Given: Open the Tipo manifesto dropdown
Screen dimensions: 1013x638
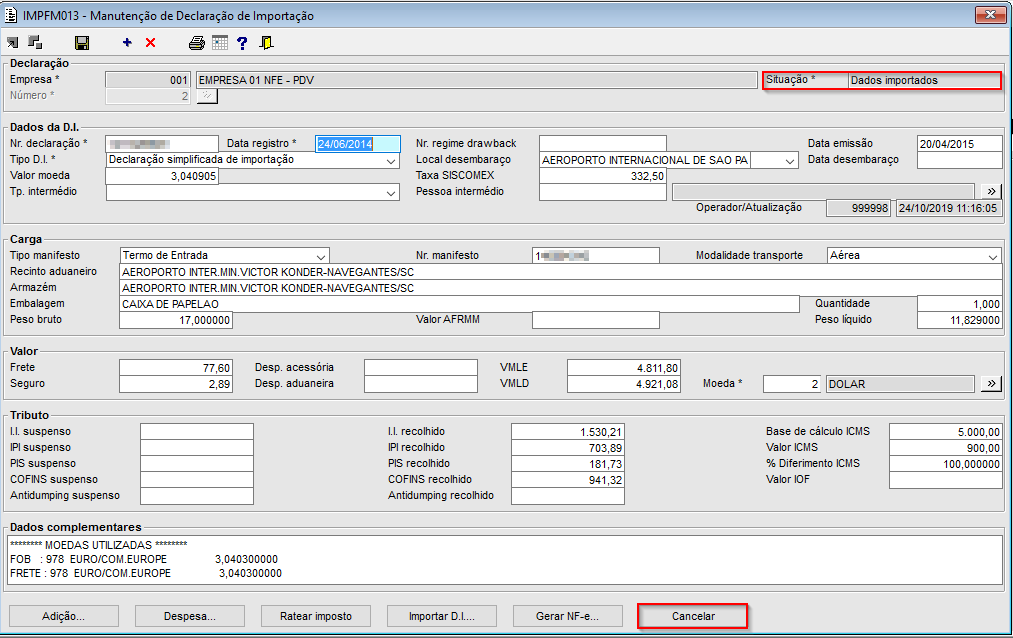Looking at the screenshot, I should click(x=320, y=256).
